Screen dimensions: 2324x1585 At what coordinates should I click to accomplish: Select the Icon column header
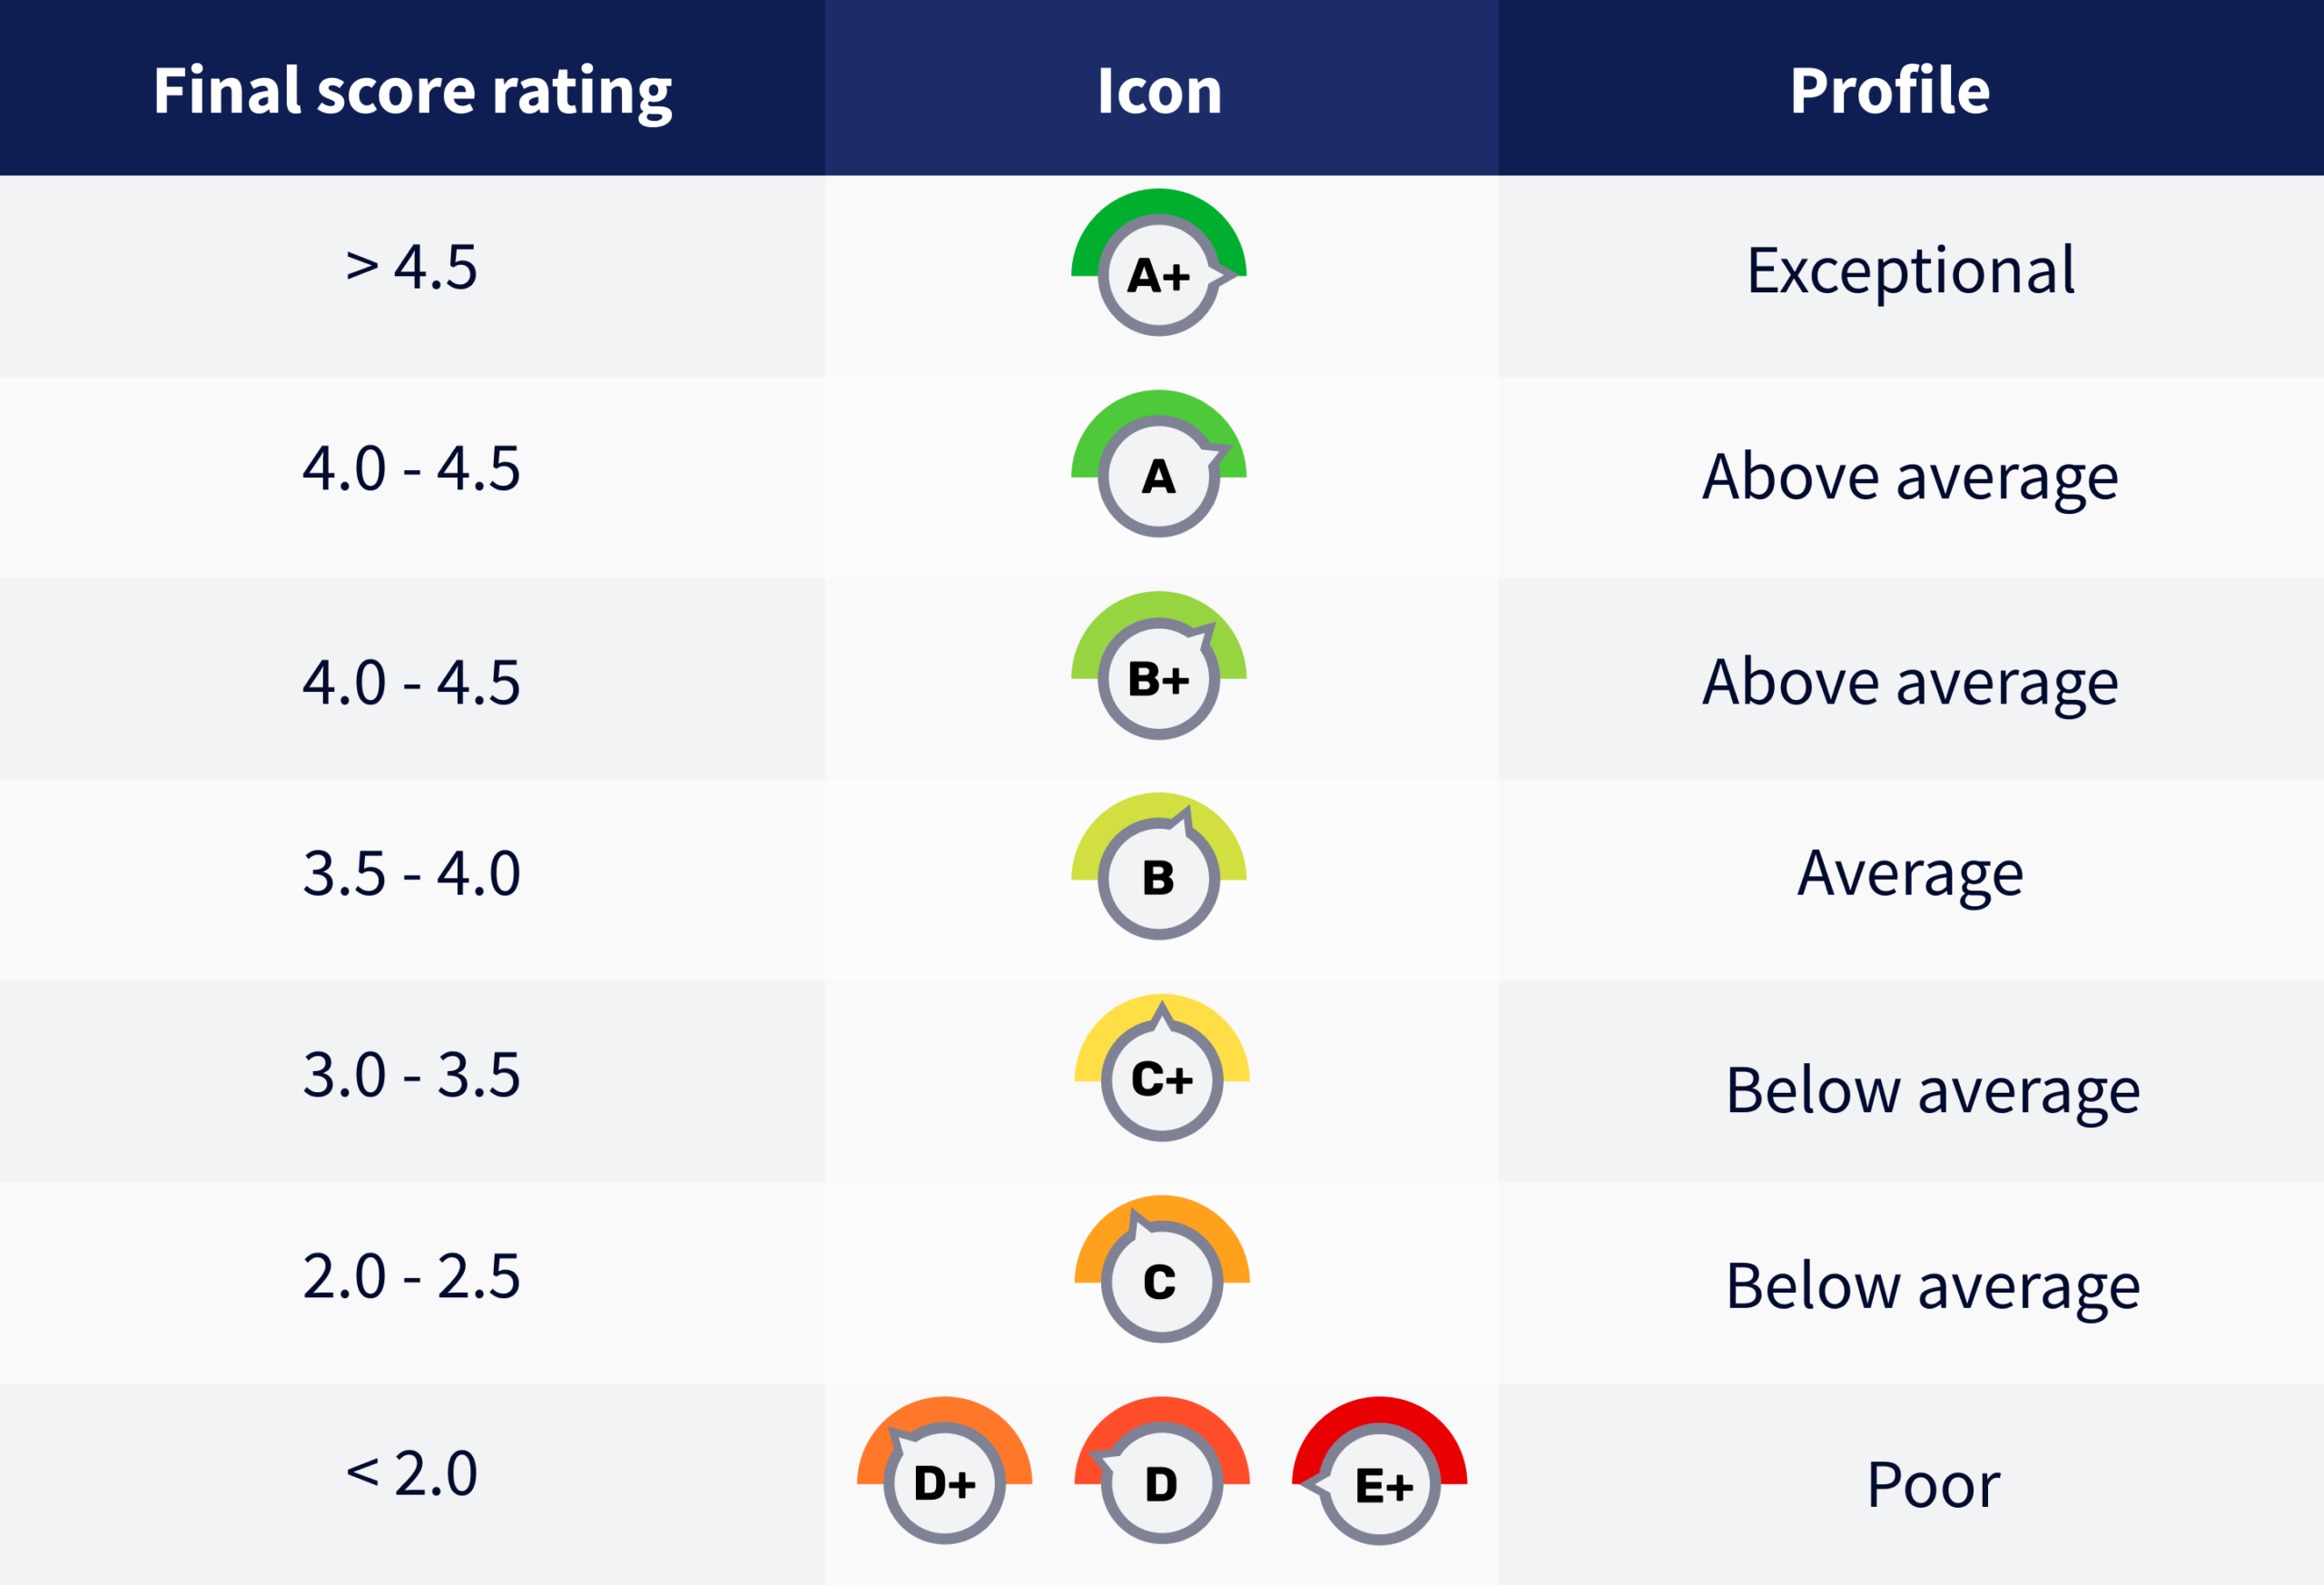tap(1160, 90)
